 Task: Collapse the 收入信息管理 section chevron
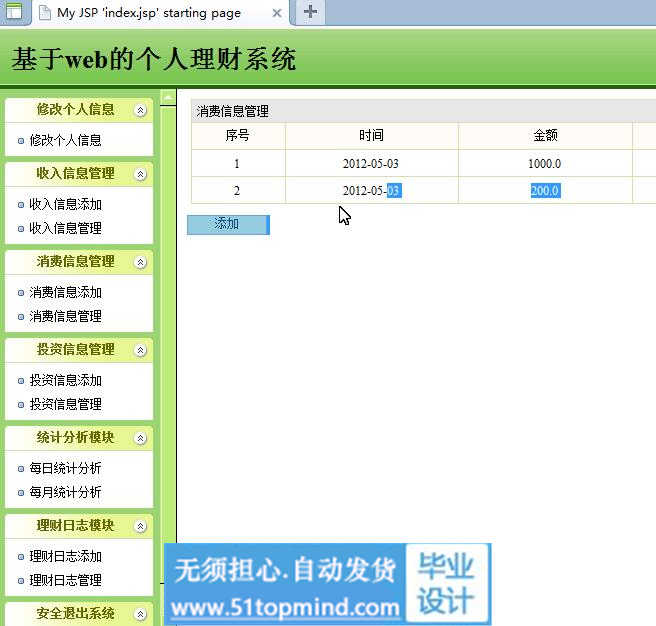tap(141, 174)
